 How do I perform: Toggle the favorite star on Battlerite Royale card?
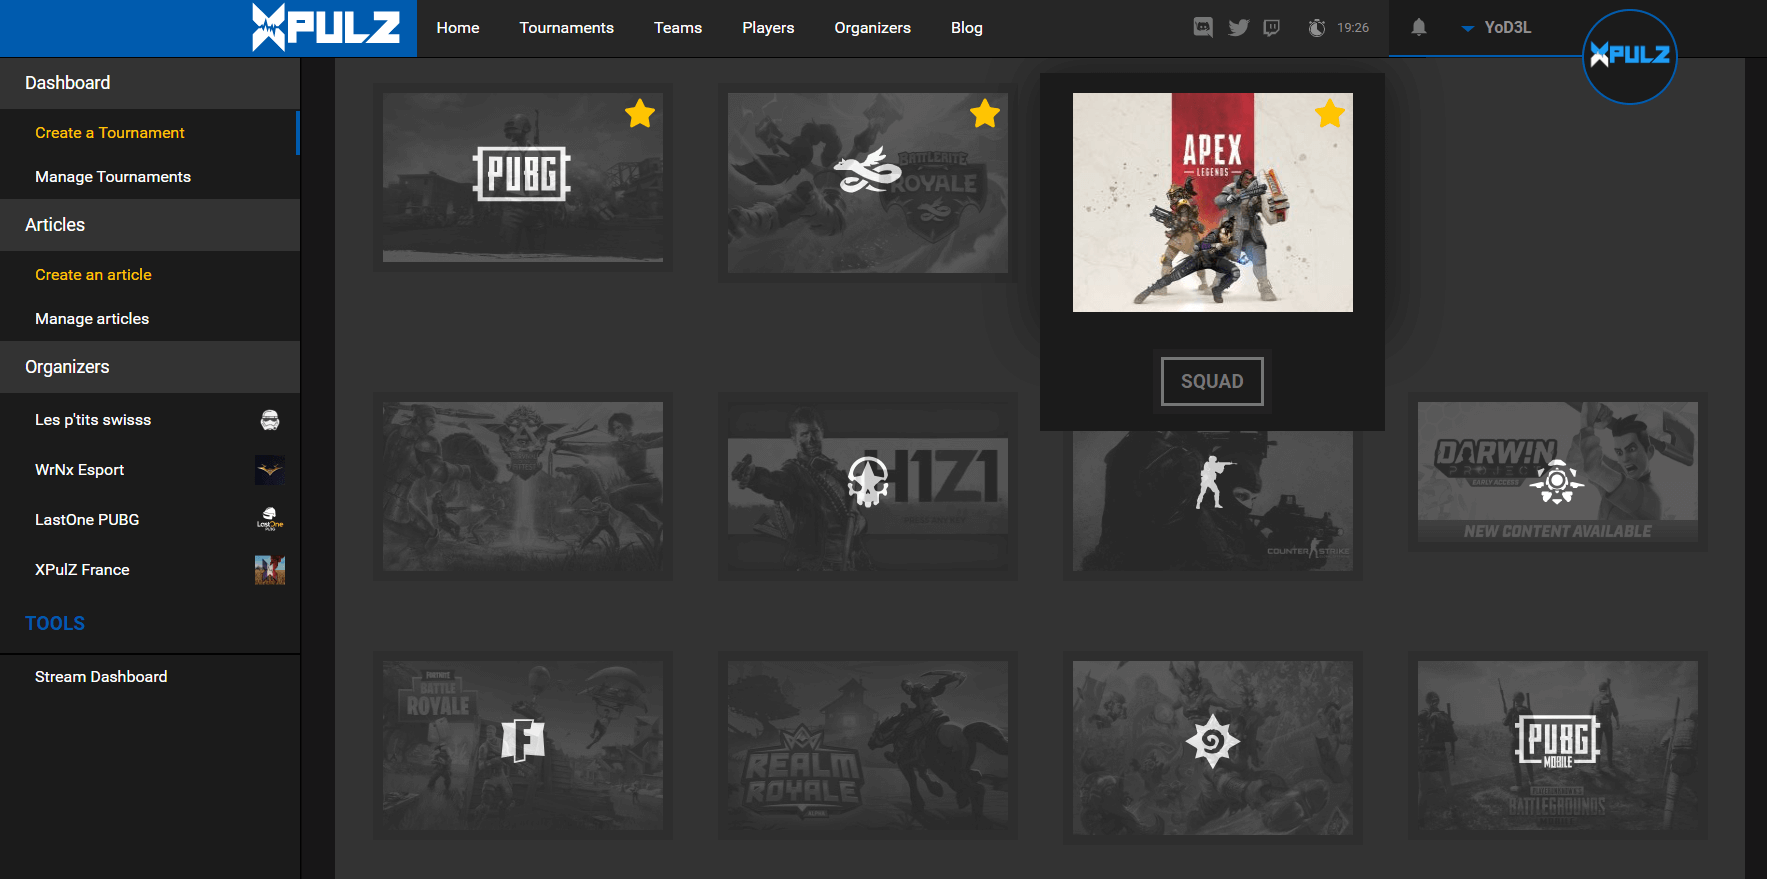pyautogui.click(x=985, y=114)
